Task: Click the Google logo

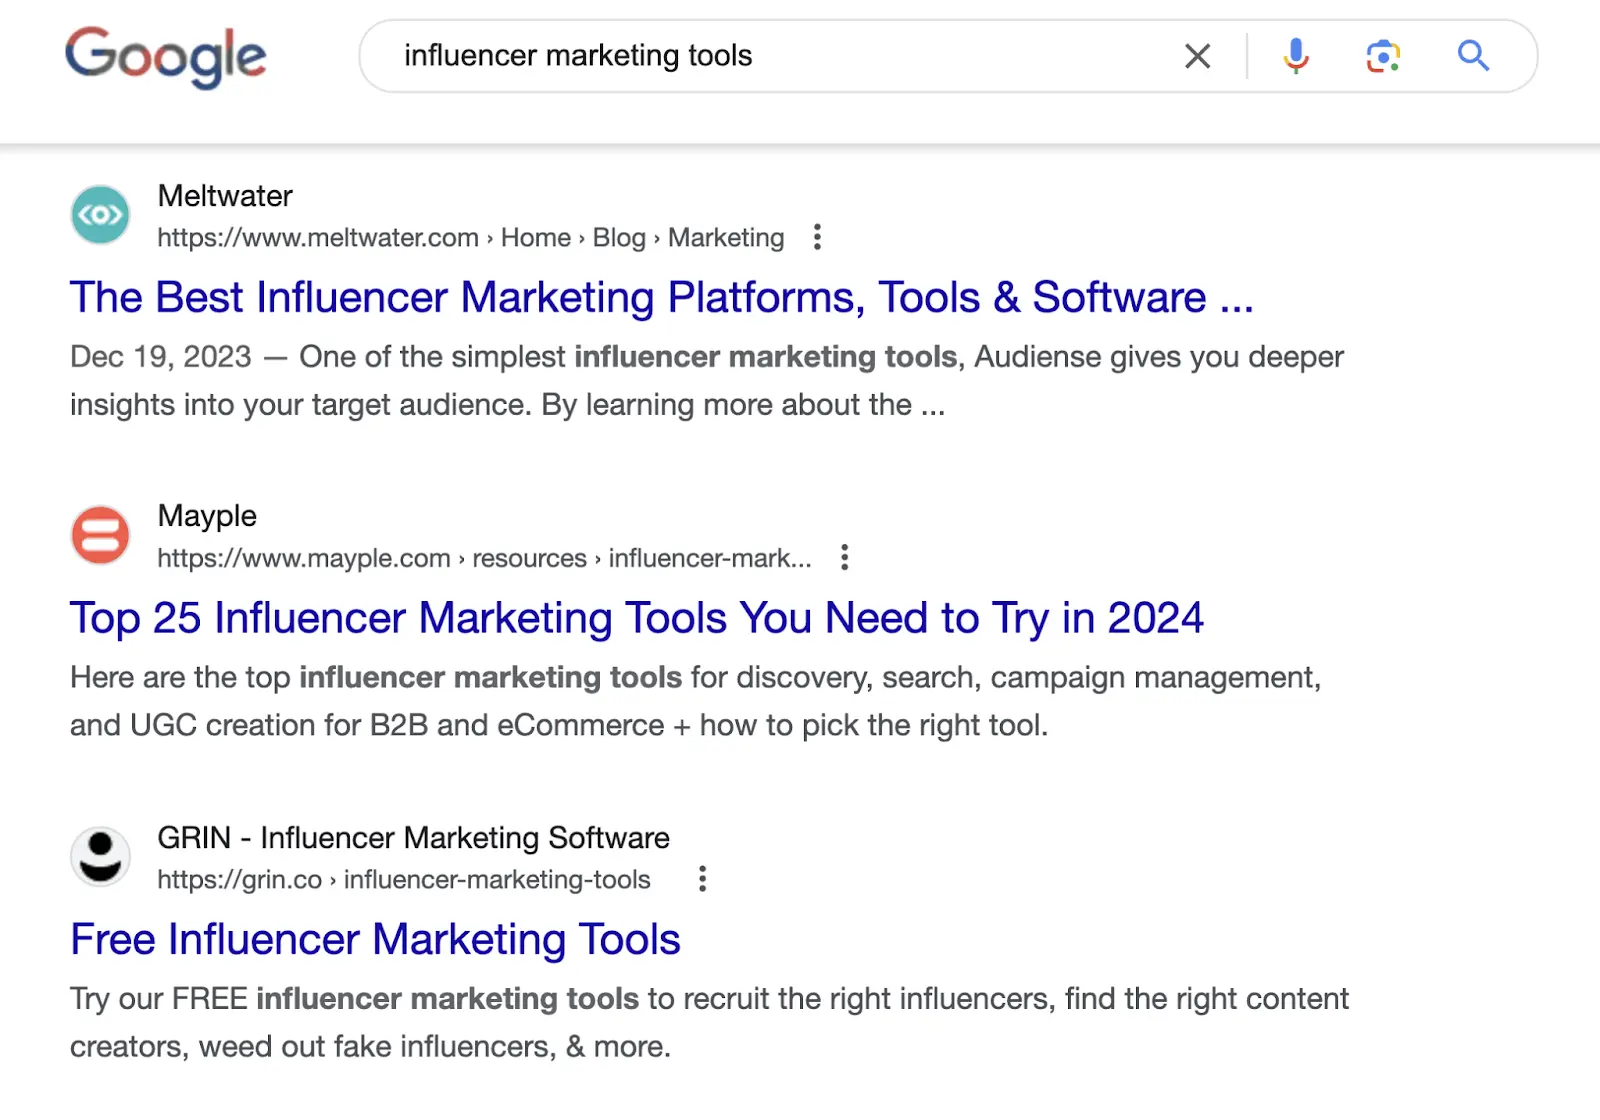Action: tap(165, 57)
